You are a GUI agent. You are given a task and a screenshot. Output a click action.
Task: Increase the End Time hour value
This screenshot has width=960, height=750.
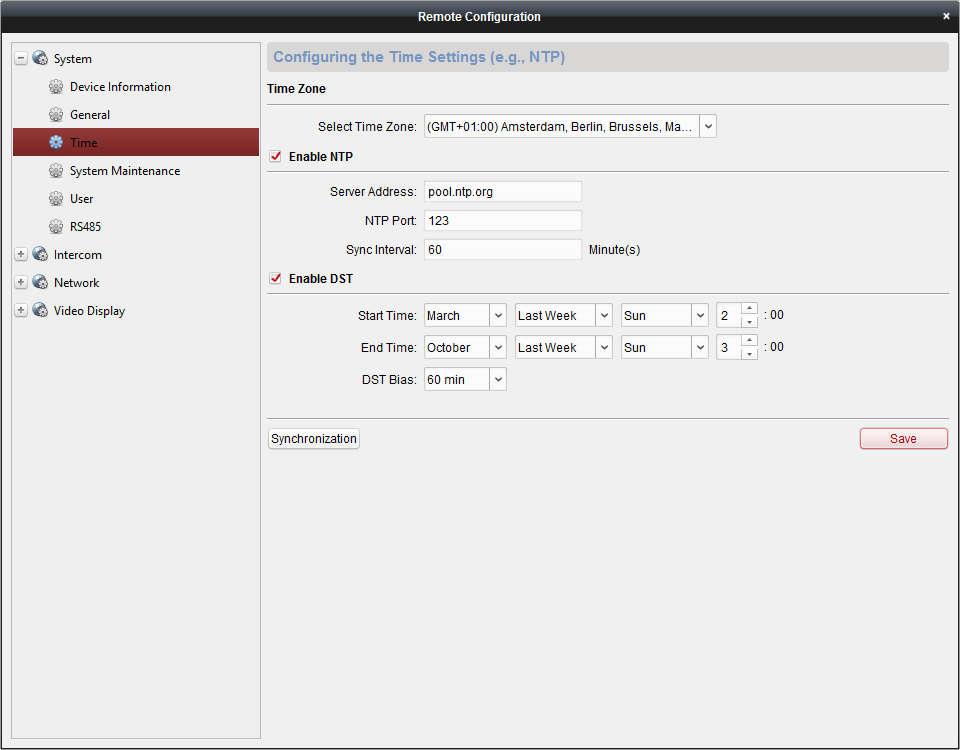(x=749, y=340)
